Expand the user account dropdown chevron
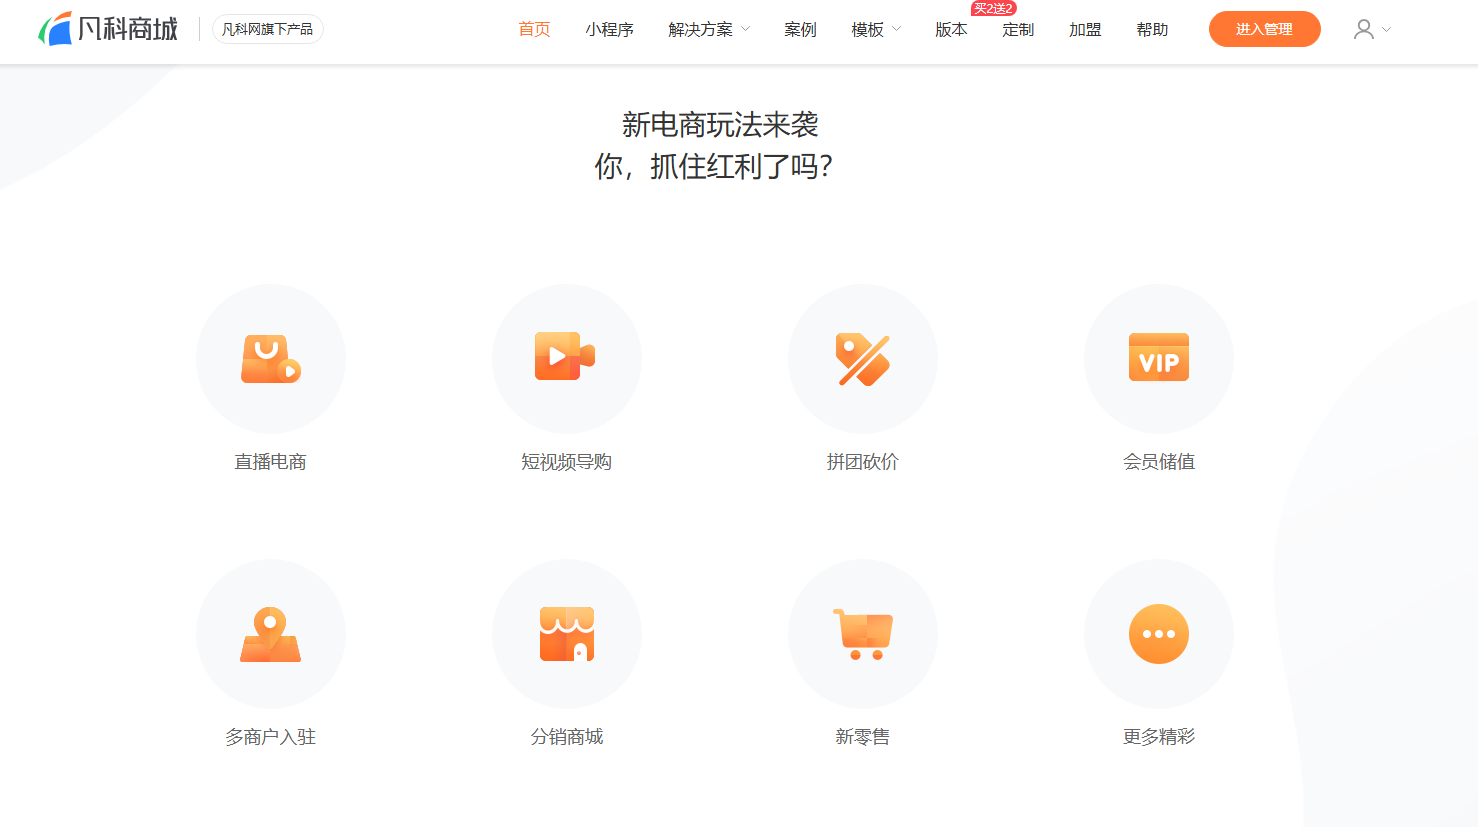Screen dimensions: 1478x827 (x=1386, y=29)
